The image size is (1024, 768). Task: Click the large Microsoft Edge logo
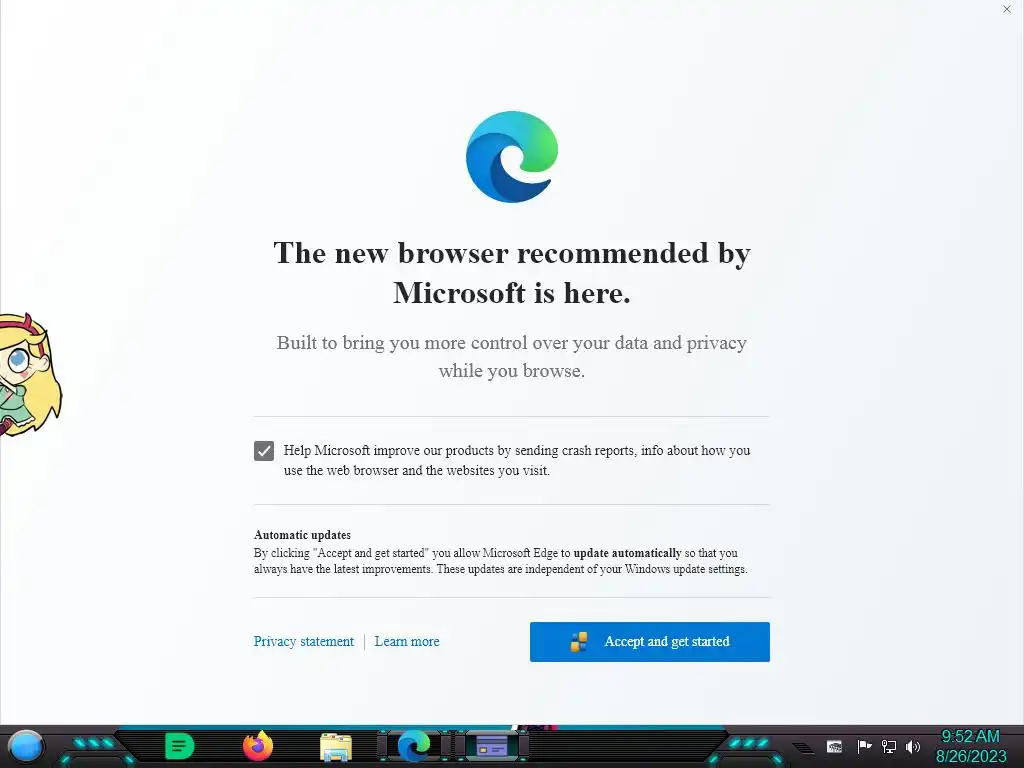[x=512, y=157]
